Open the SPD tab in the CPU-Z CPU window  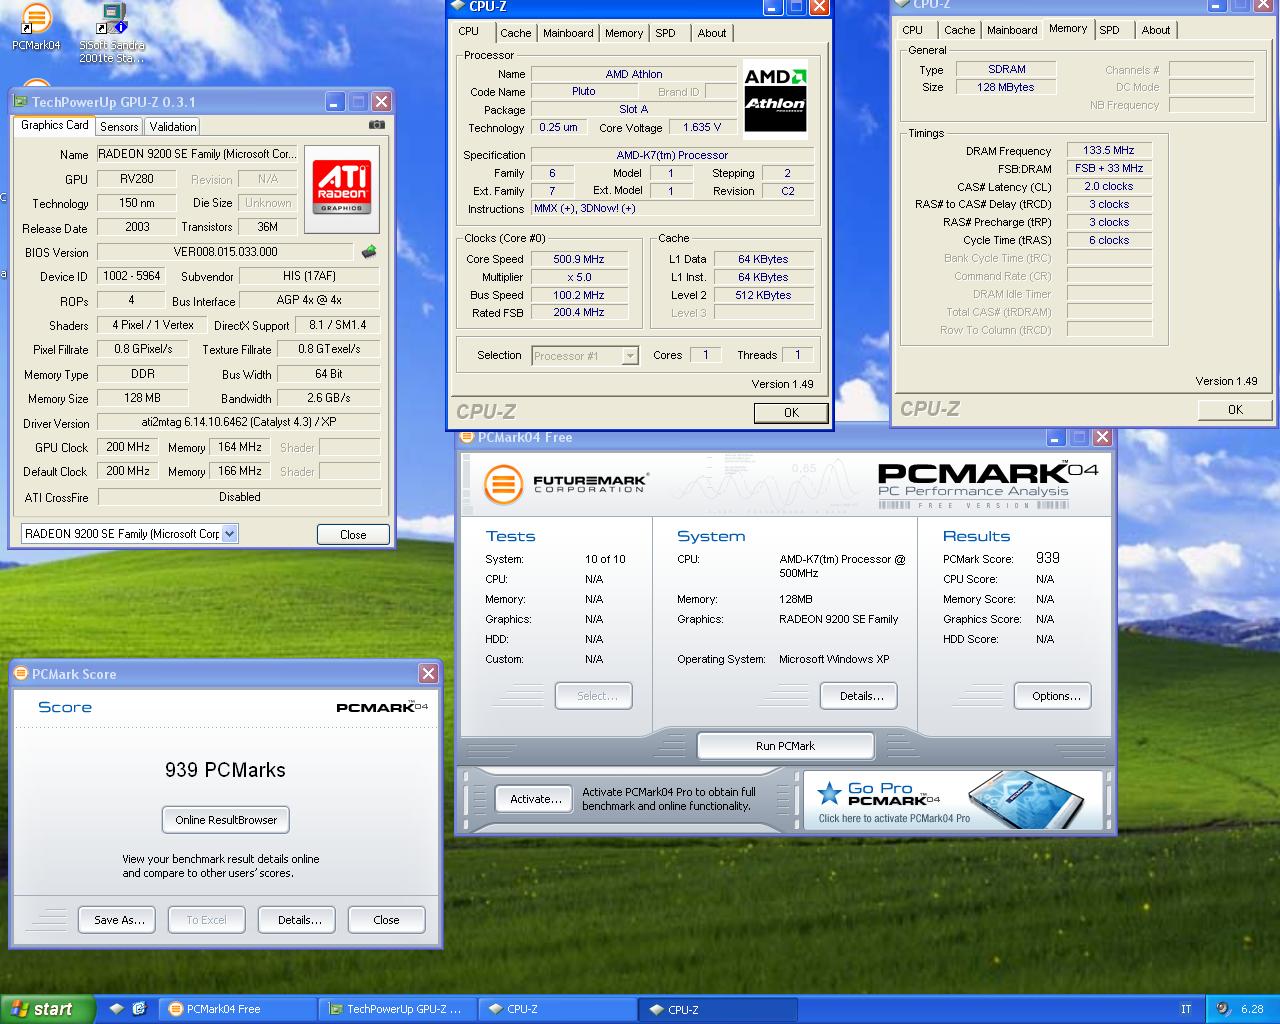tap(666, 33)
